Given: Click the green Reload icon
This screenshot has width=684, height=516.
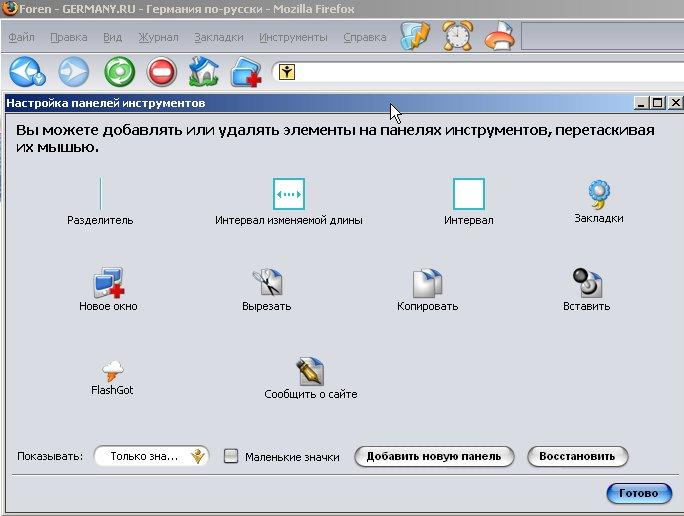Looking at the screenshot, I should (x=120, y=72).
